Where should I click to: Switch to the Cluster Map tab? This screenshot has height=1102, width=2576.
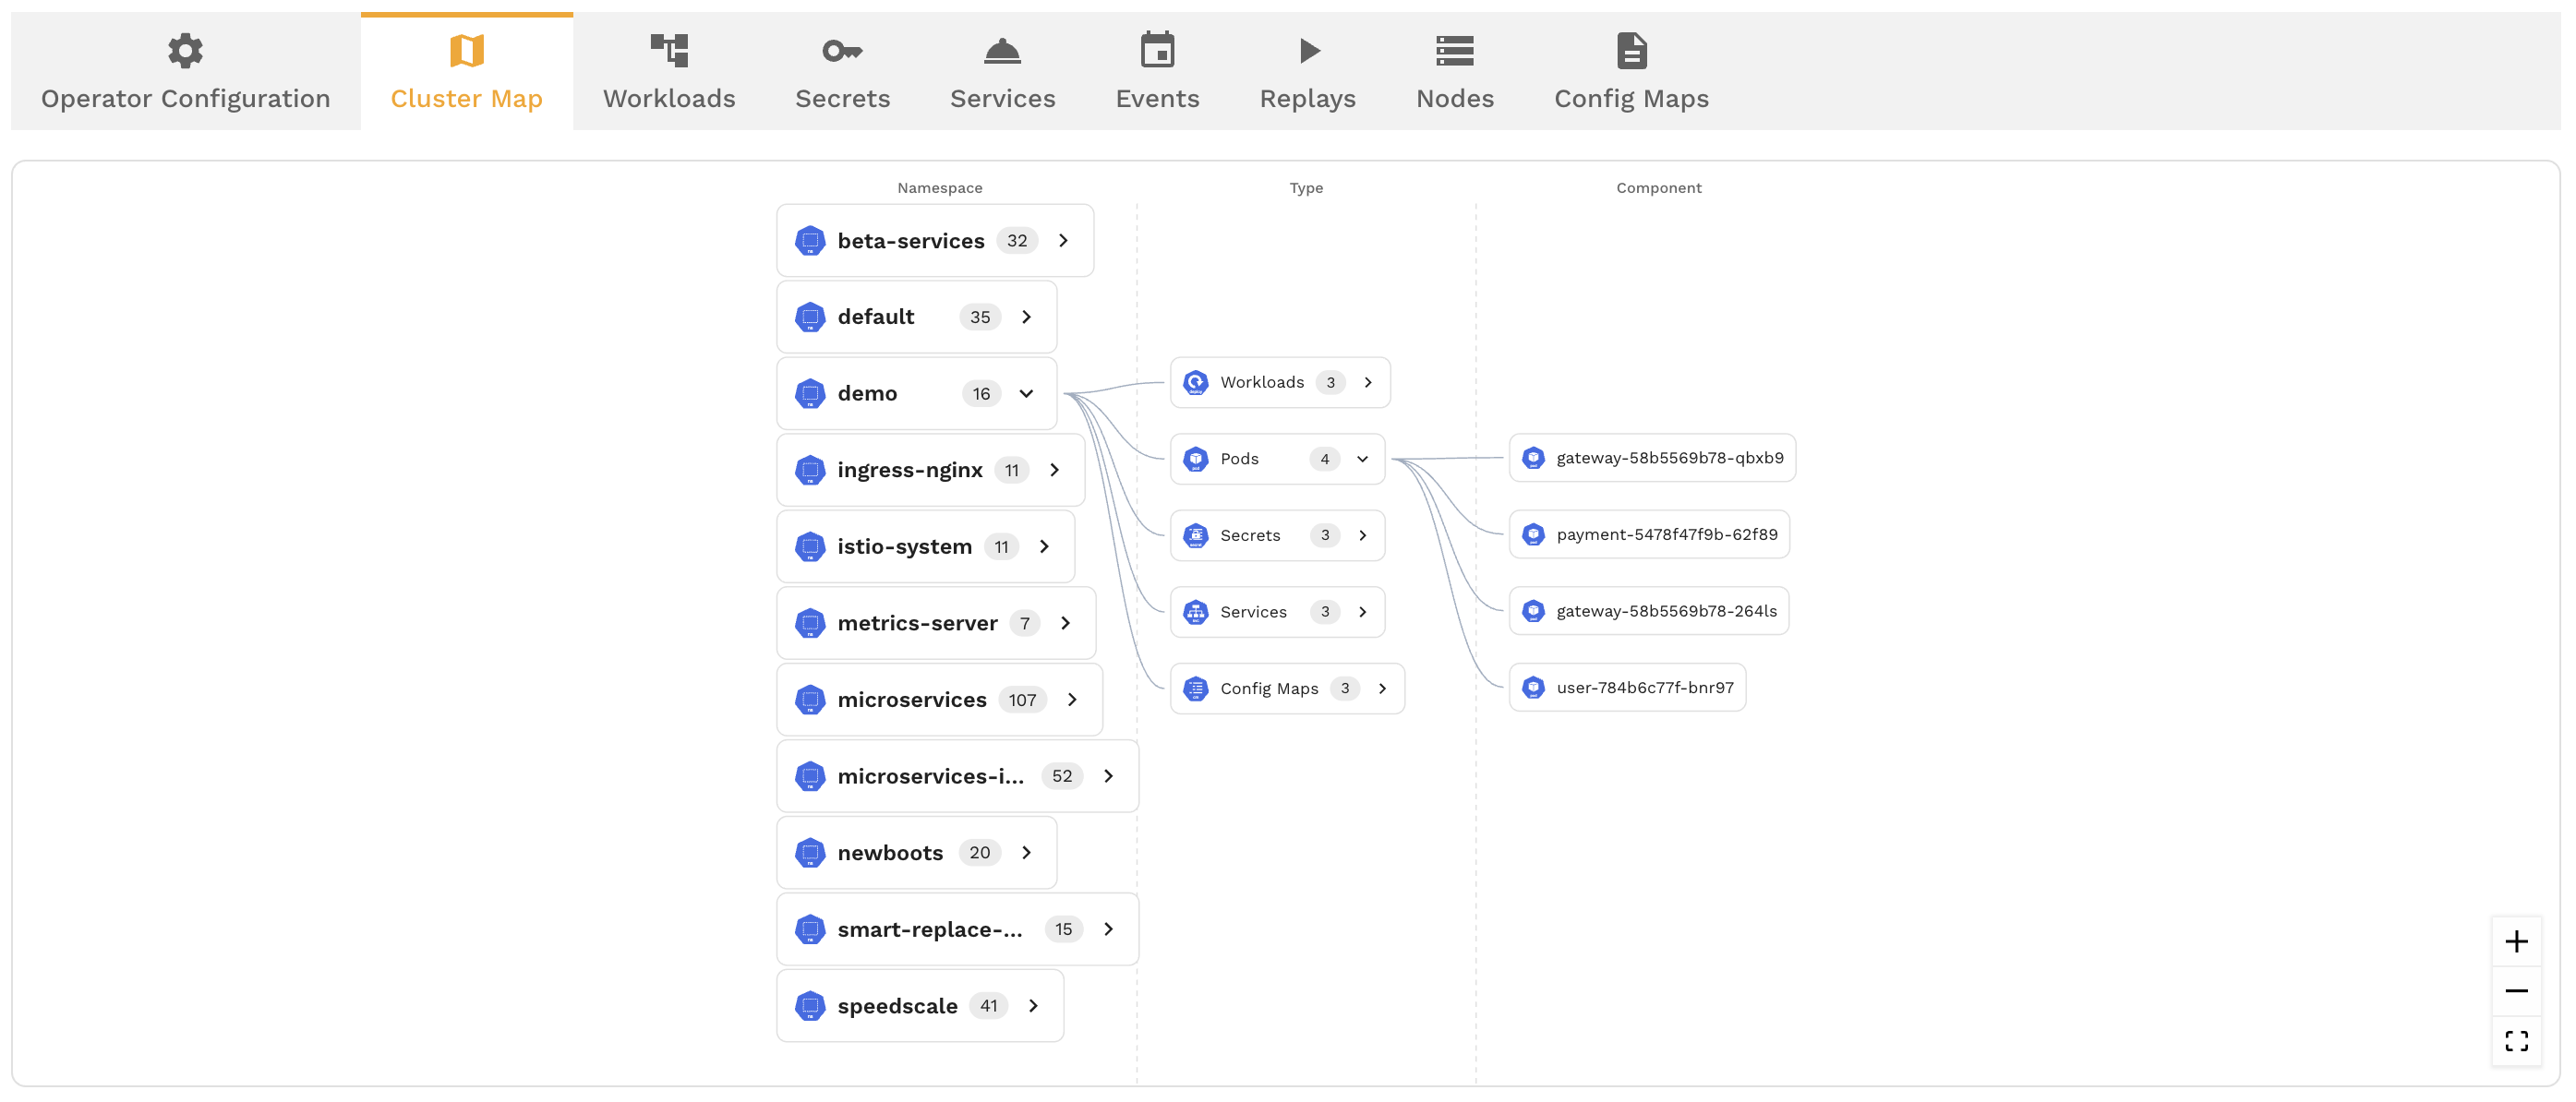tap(466, 98)
